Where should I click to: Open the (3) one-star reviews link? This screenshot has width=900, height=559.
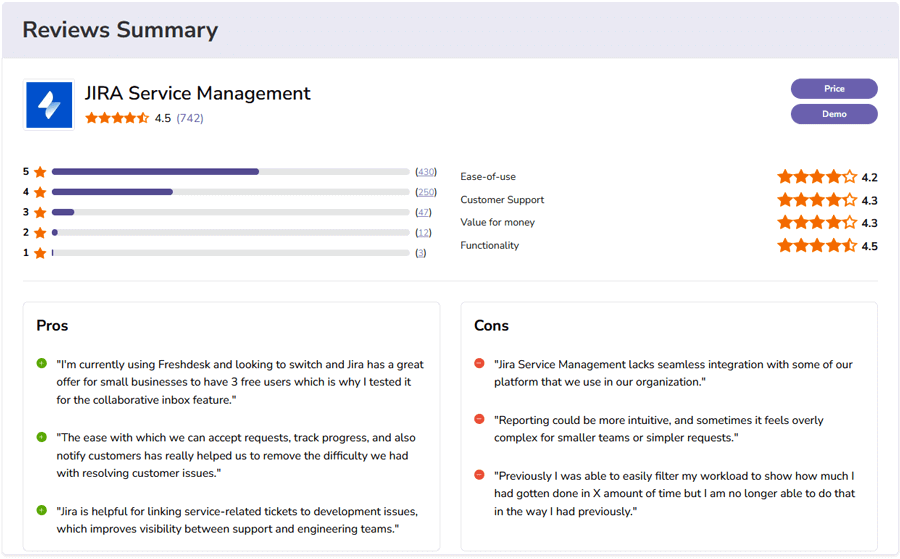click(421, 253)
